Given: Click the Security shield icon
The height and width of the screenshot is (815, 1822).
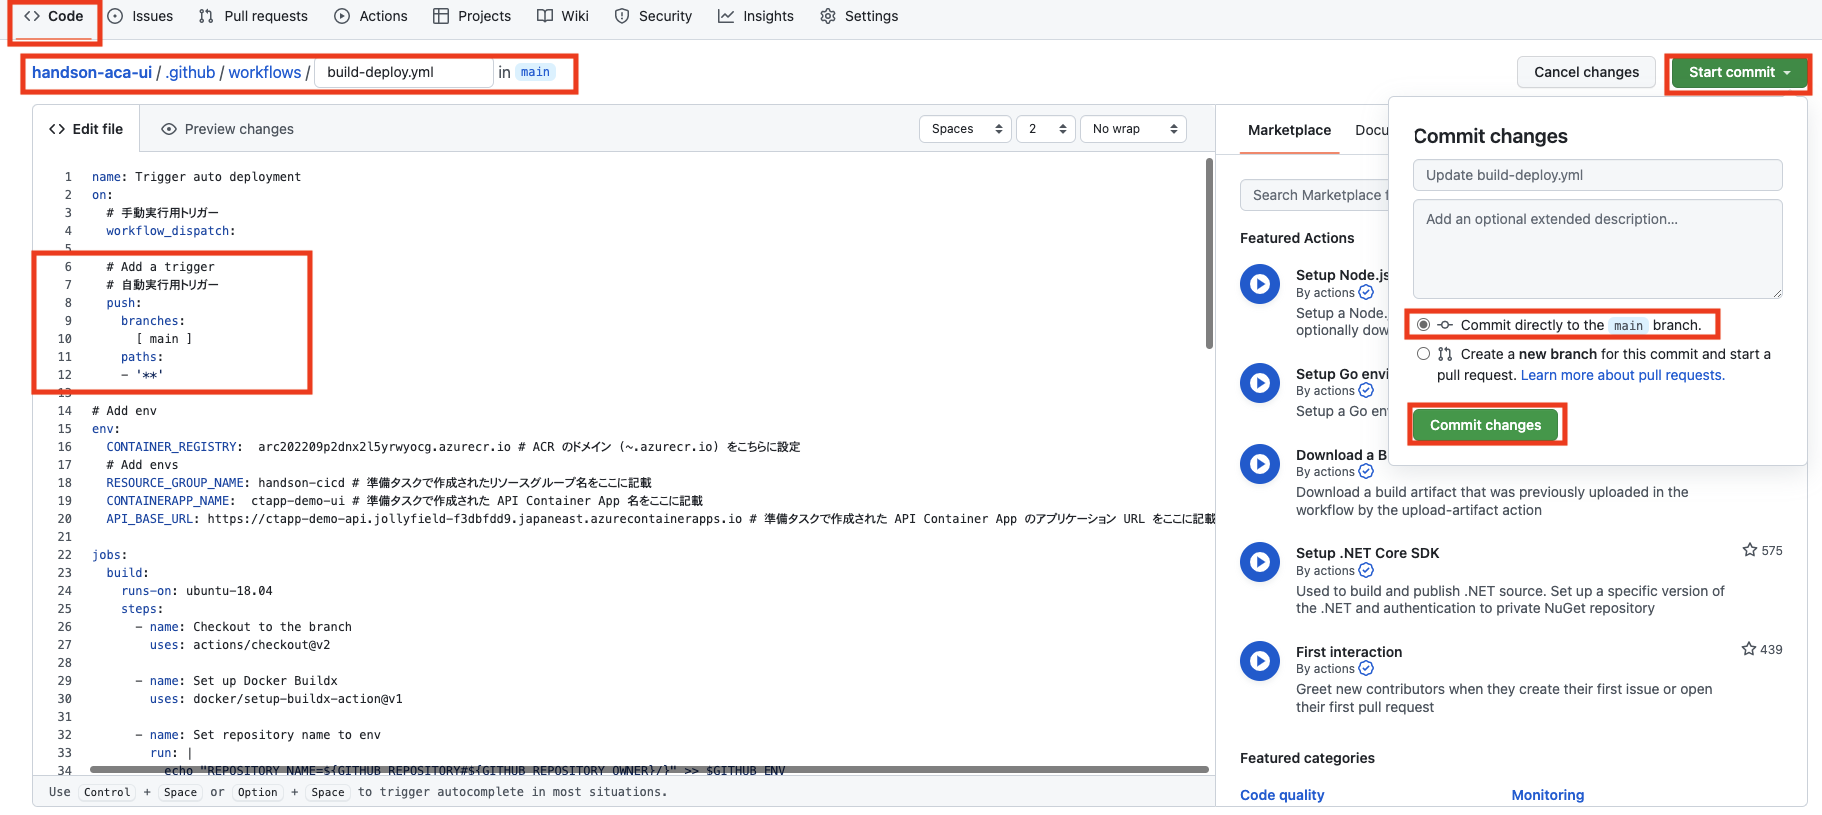Looking at the screenshot, I should (622, 16).
